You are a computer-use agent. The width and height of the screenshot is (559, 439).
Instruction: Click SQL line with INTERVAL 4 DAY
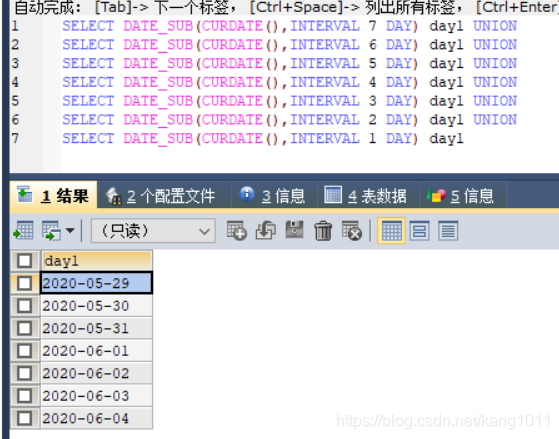coord(289,82)
